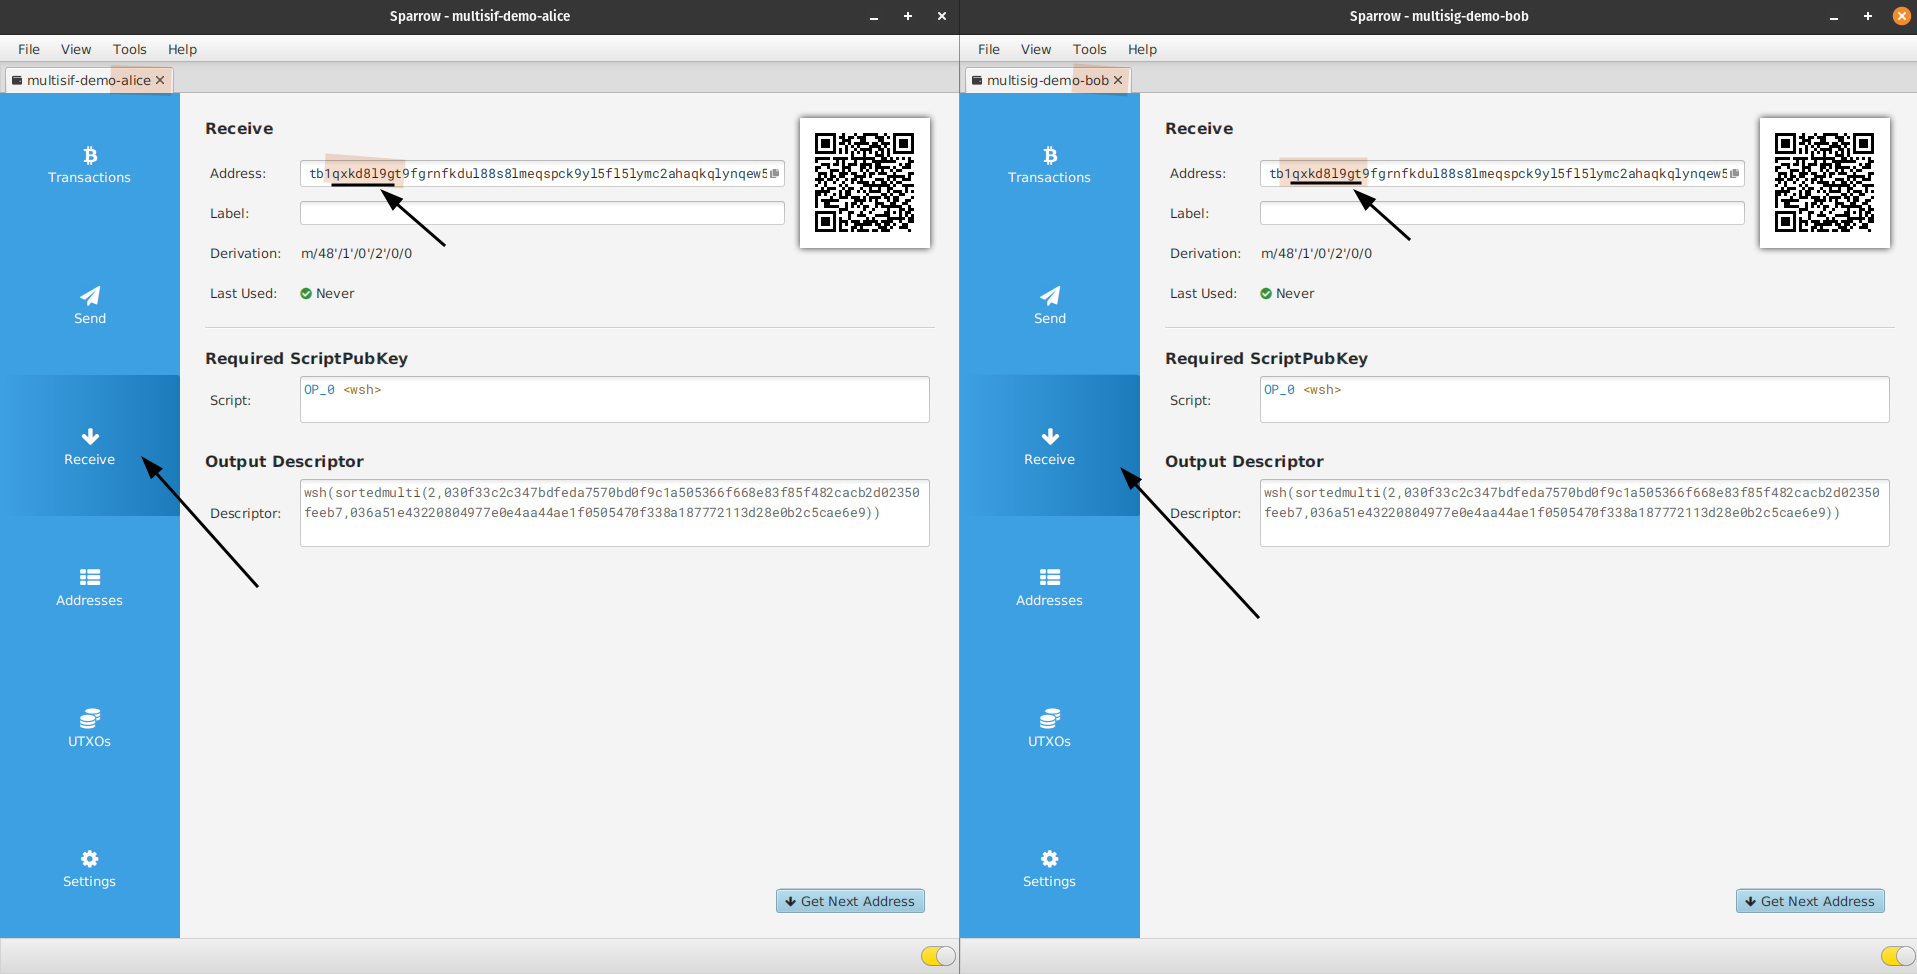
Task: Open the File menu in bob window
Action: (x=989, y=49)
